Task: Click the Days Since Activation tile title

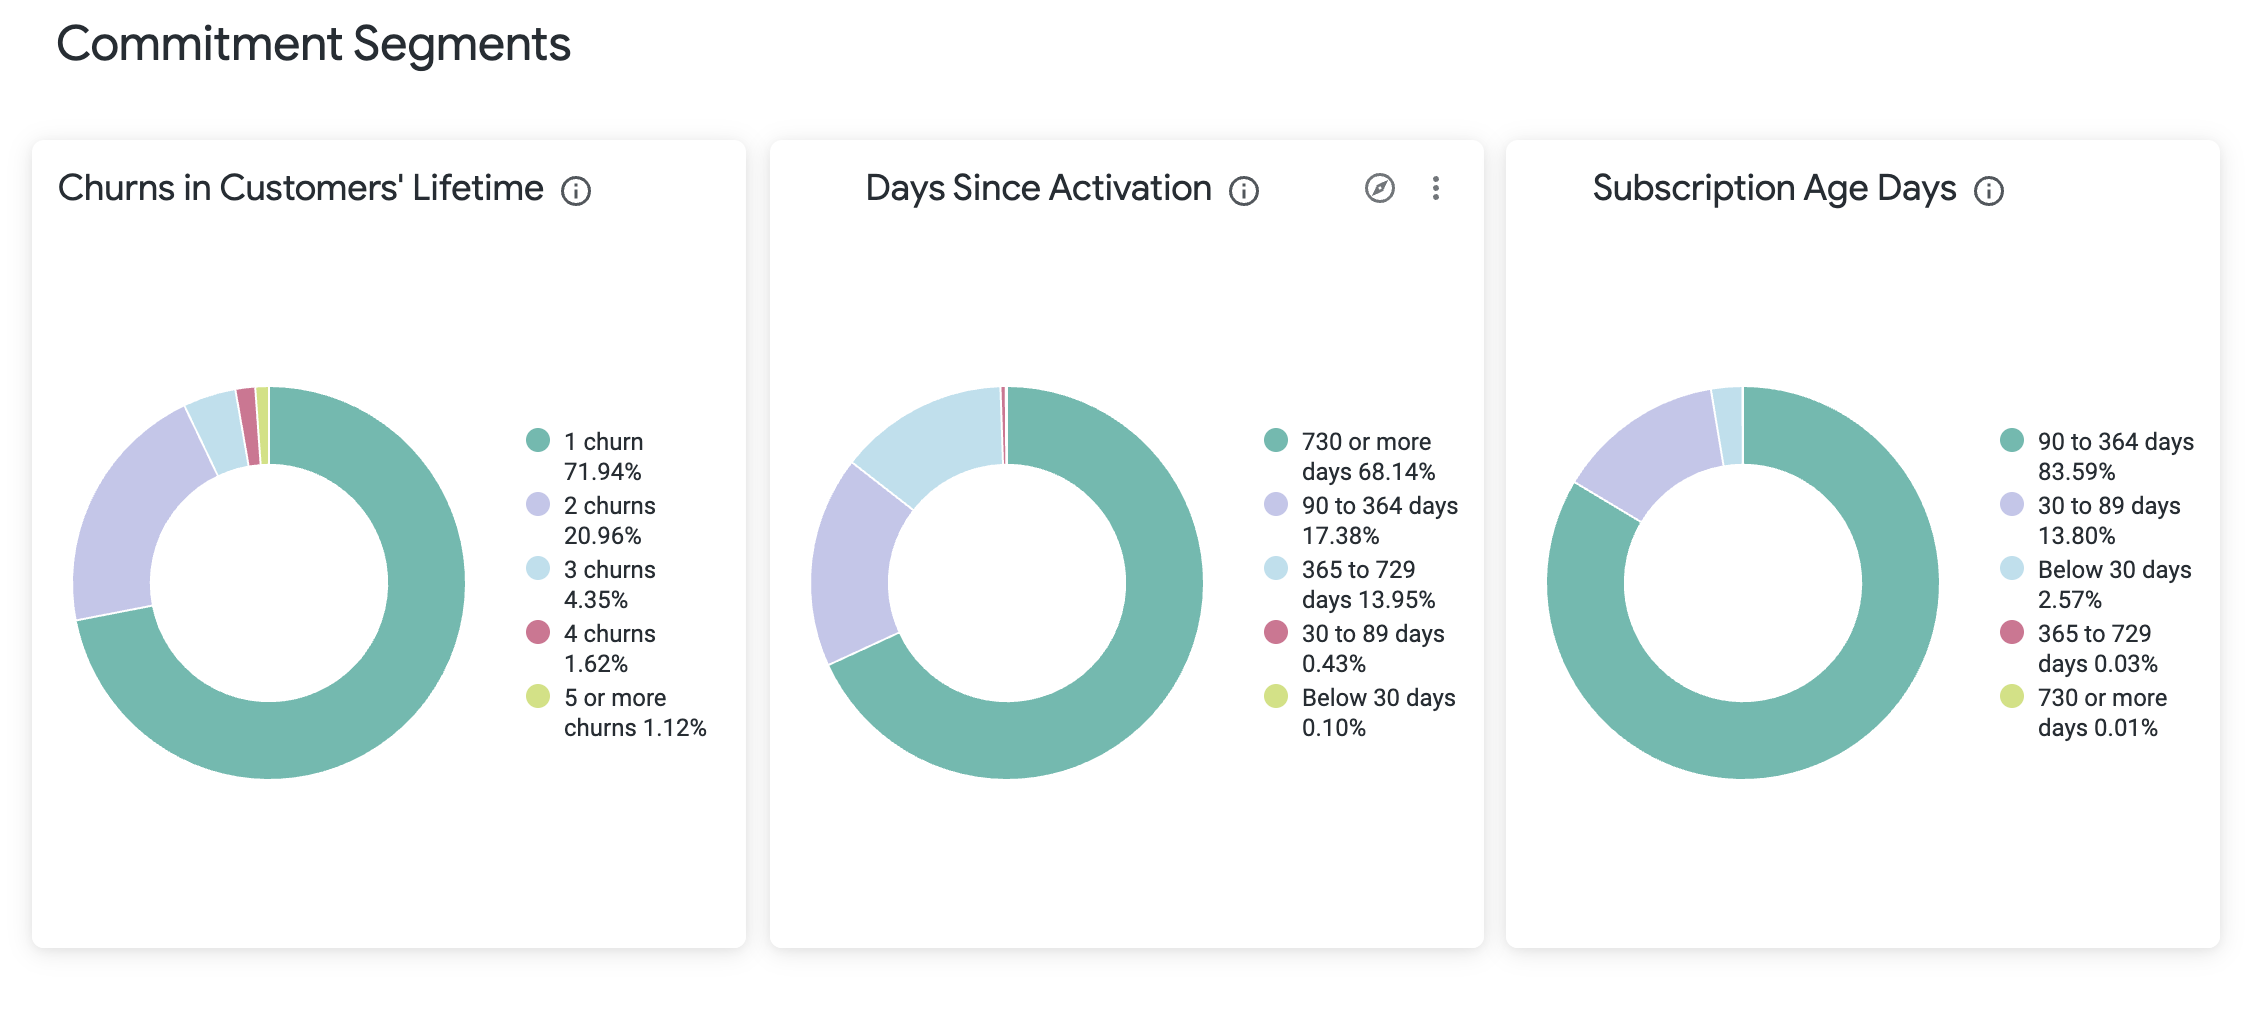Action: [x=1038, y=188]
